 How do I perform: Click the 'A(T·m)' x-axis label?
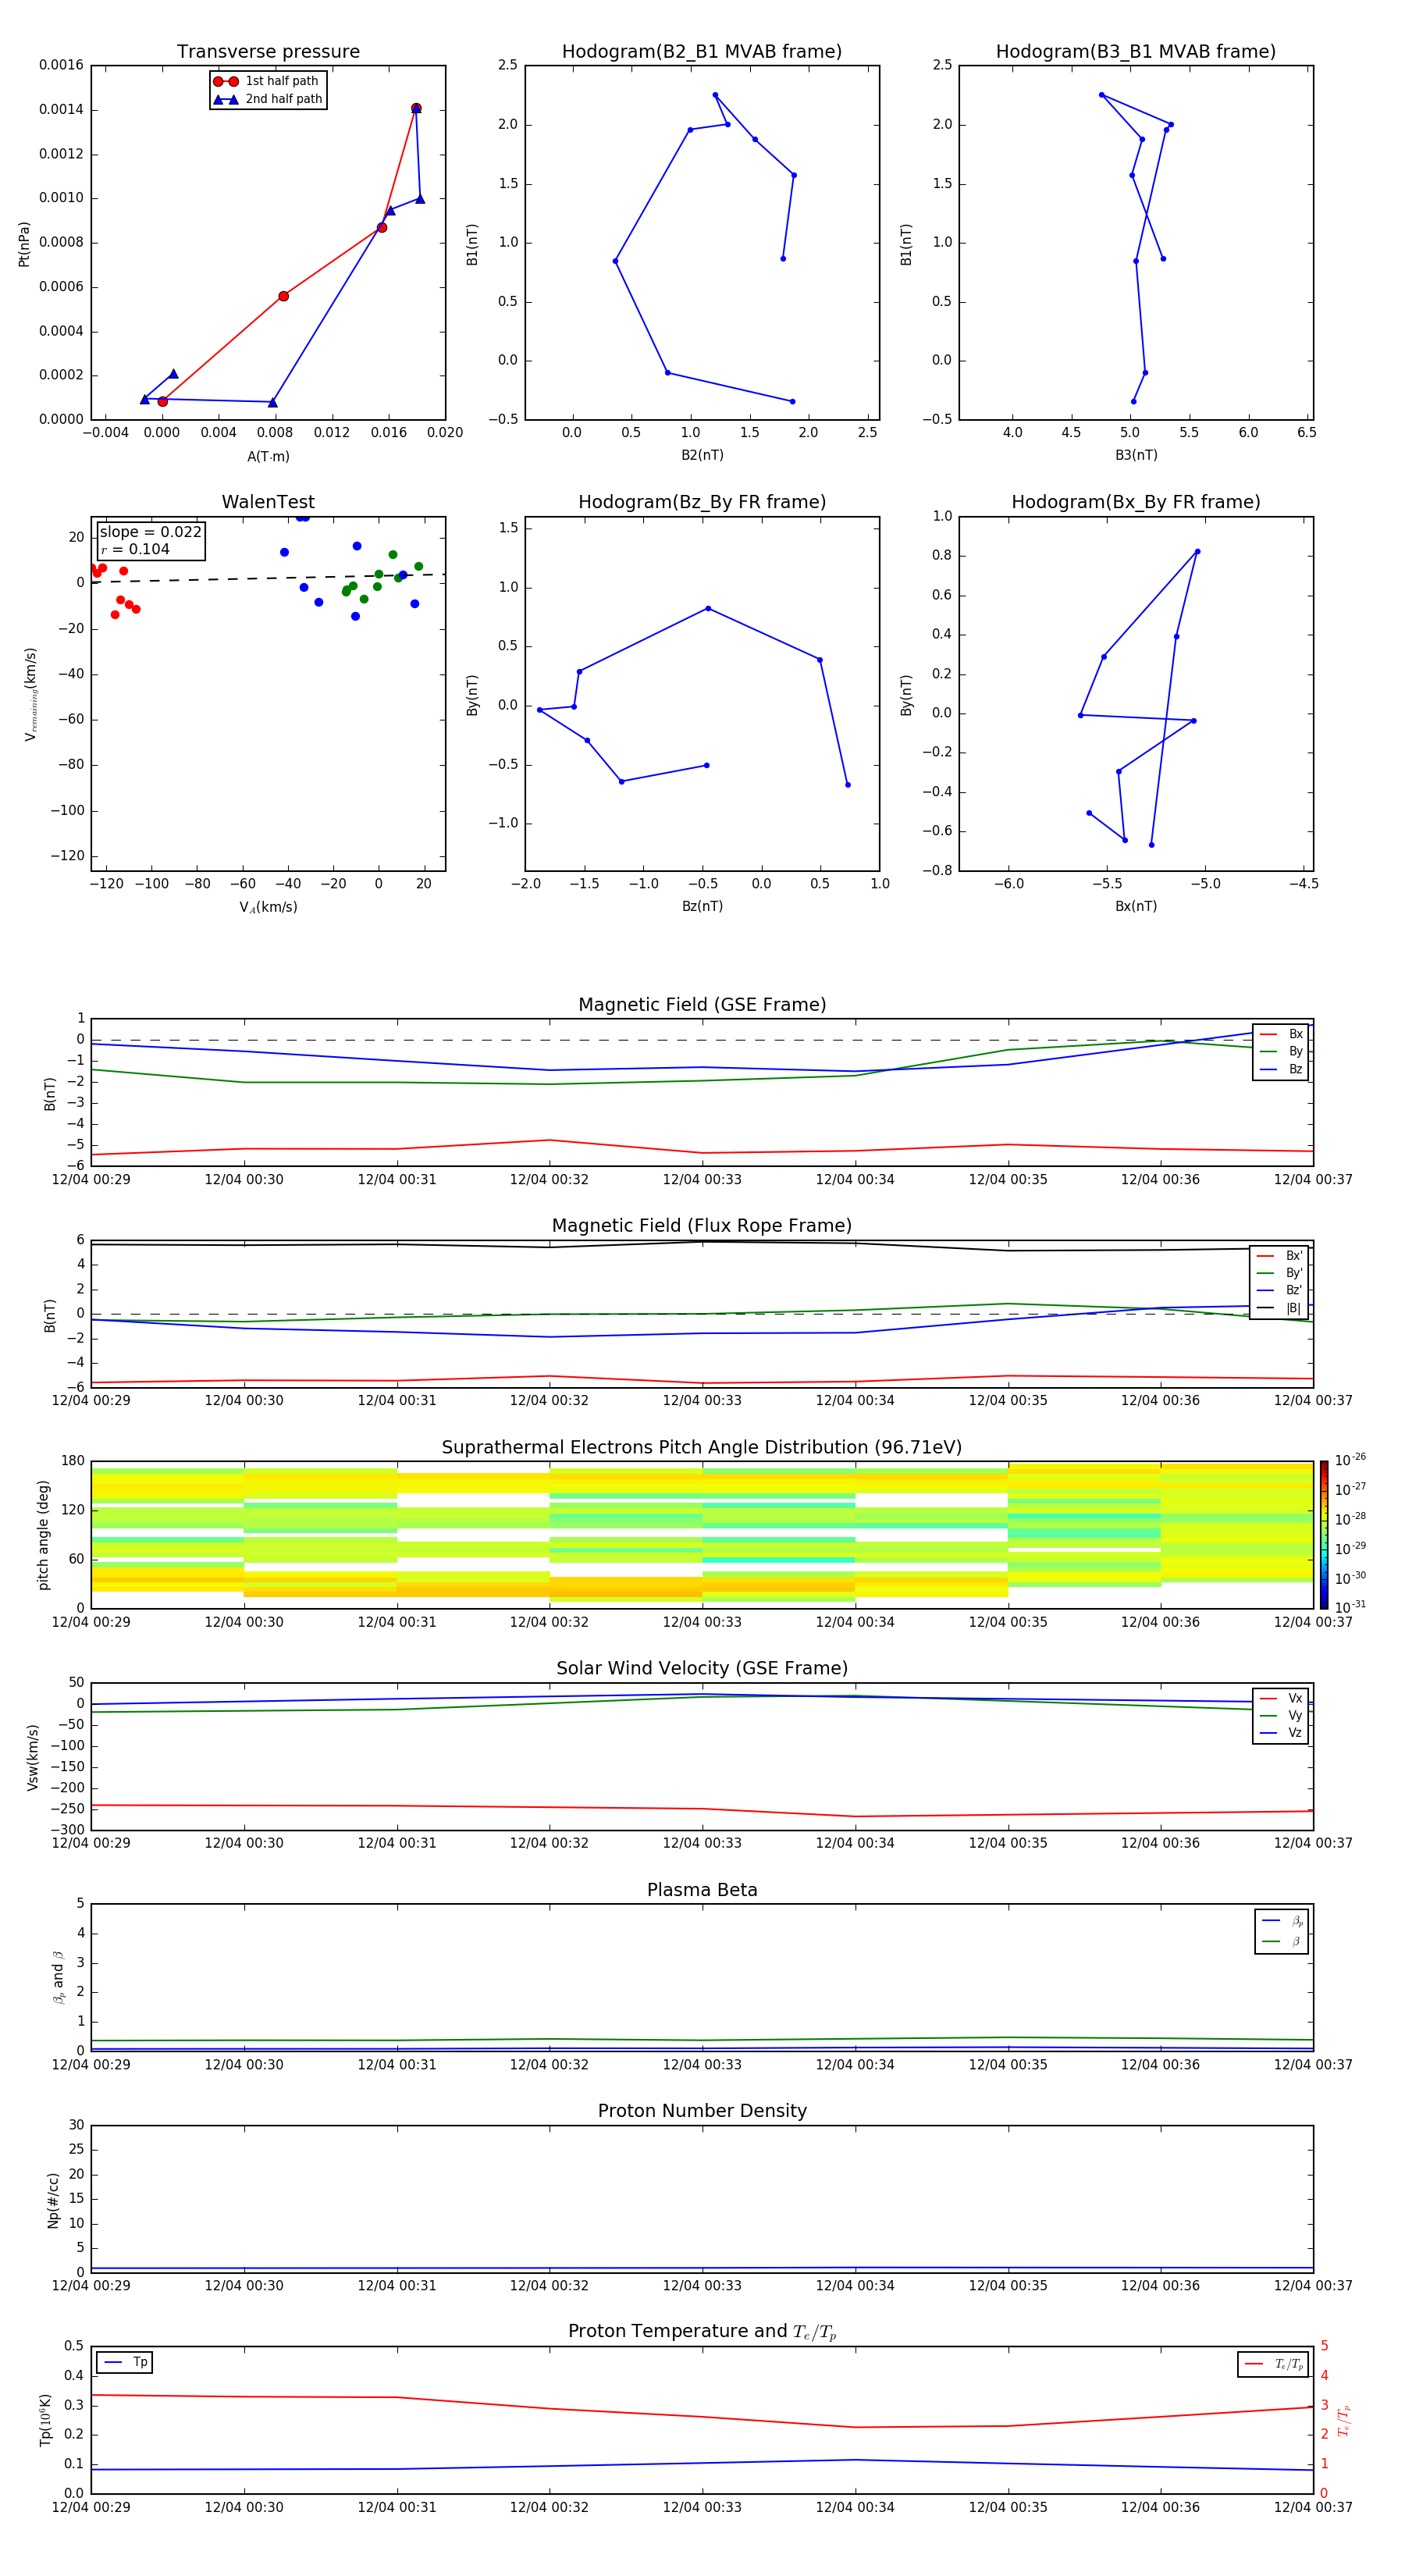tap(268, 456)
